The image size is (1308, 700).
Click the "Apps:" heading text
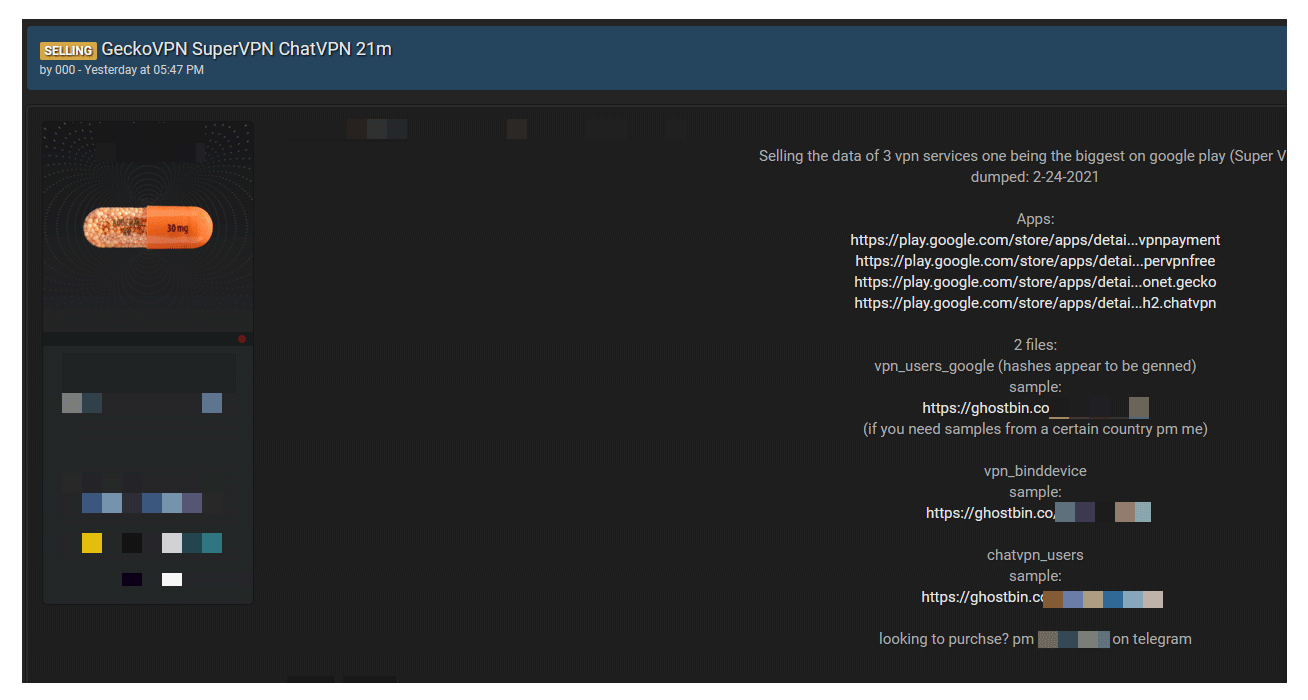1035,219
